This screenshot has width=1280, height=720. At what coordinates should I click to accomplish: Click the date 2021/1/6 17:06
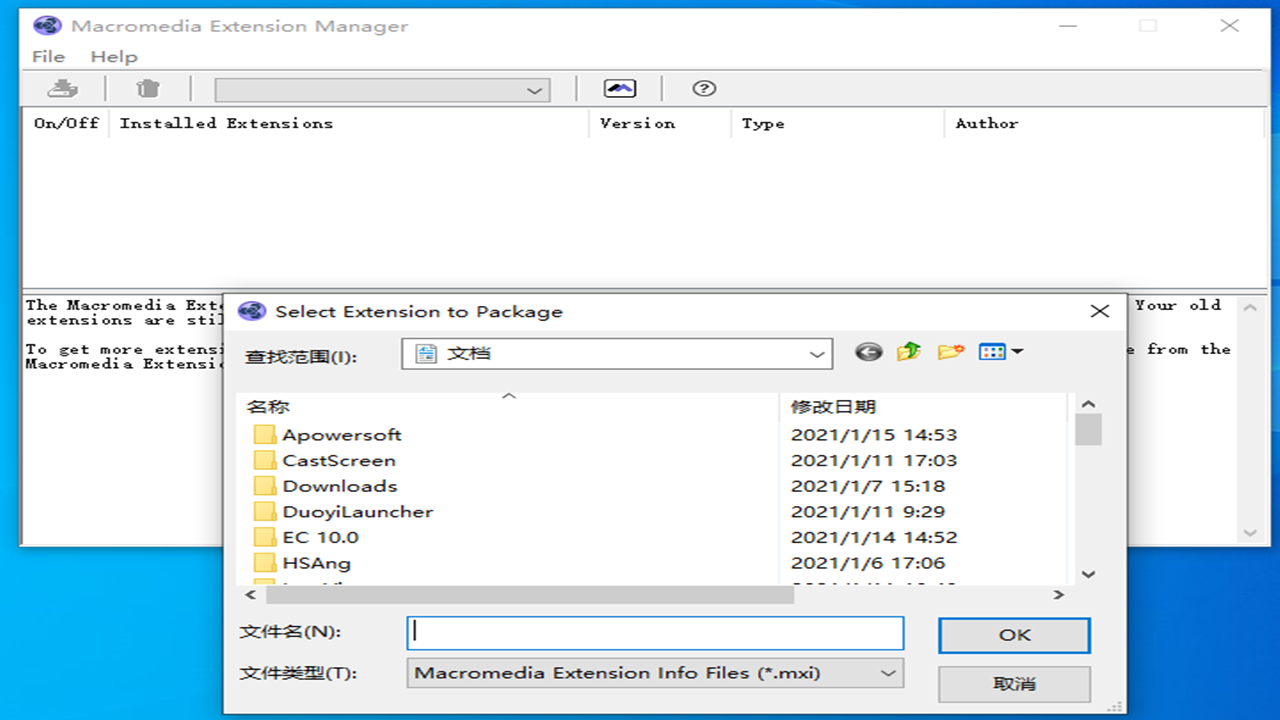point(868,564)
